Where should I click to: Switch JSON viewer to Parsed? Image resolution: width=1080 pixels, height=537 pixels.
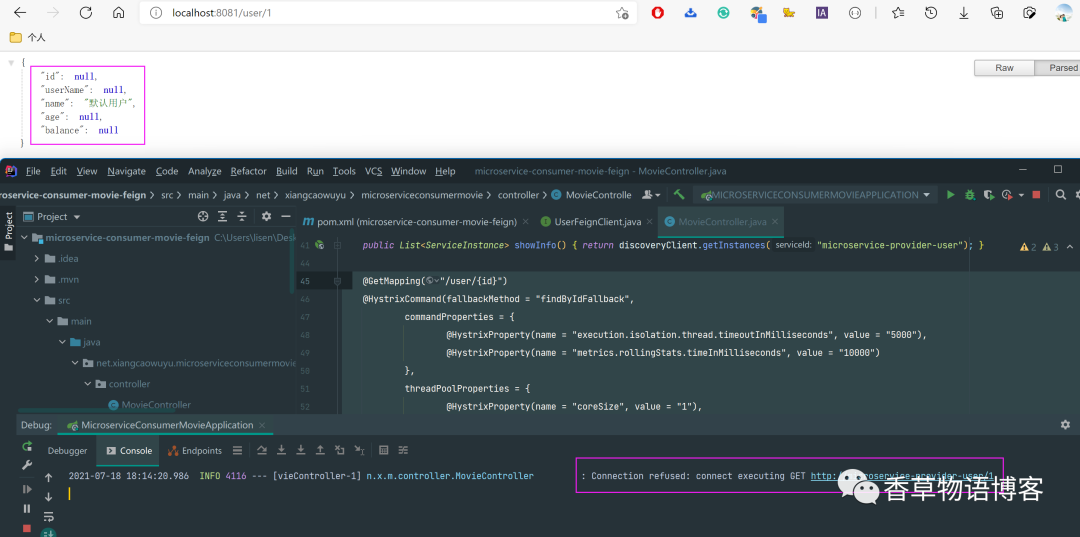(1057, 67)
